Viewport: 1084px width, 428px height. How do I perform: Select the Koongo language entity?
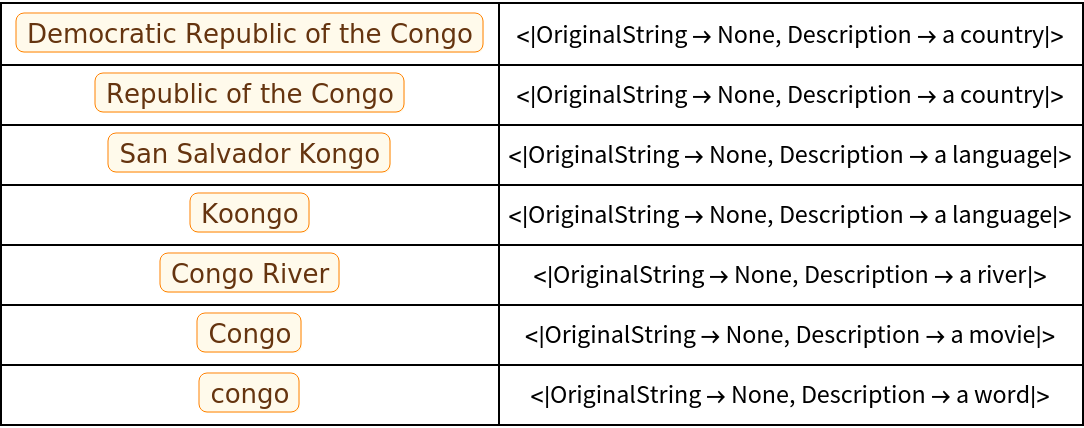249,214
